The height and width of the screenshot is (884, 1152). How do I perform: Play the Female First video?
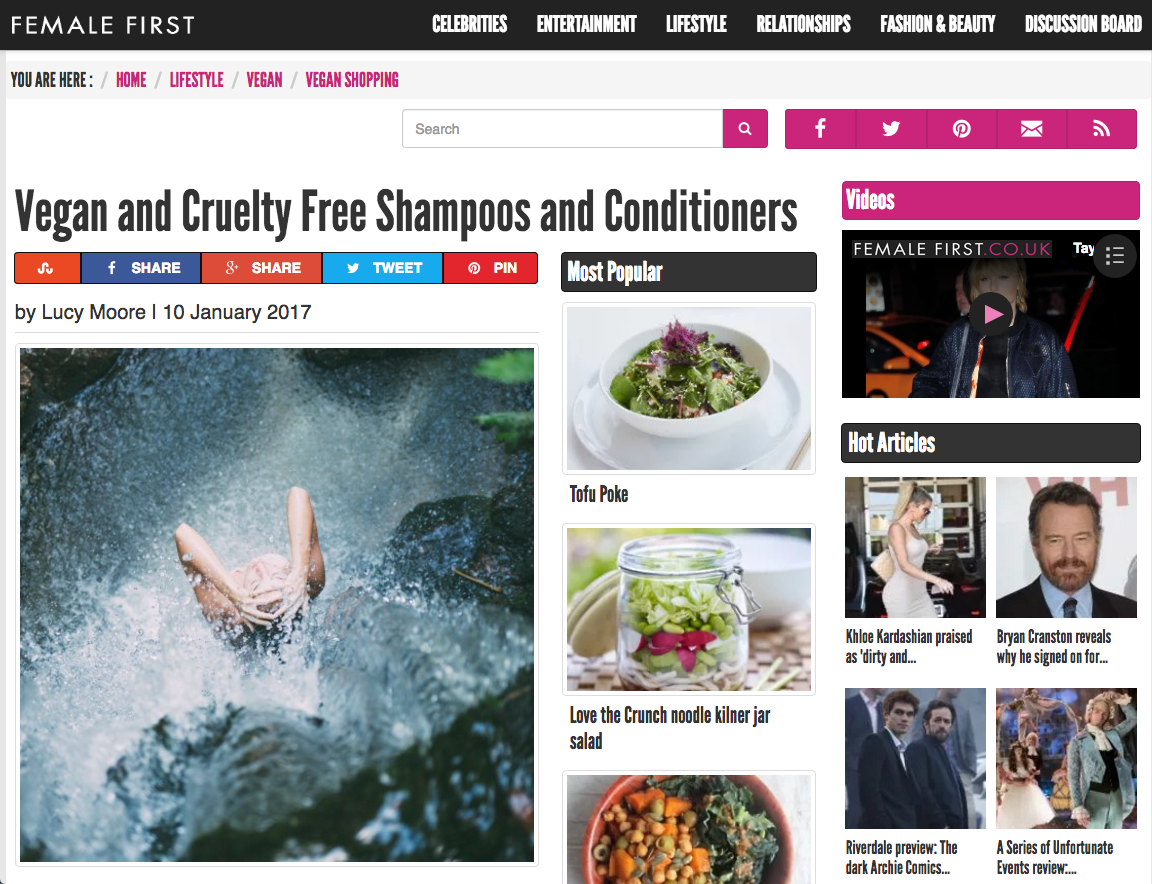(992, 315)
